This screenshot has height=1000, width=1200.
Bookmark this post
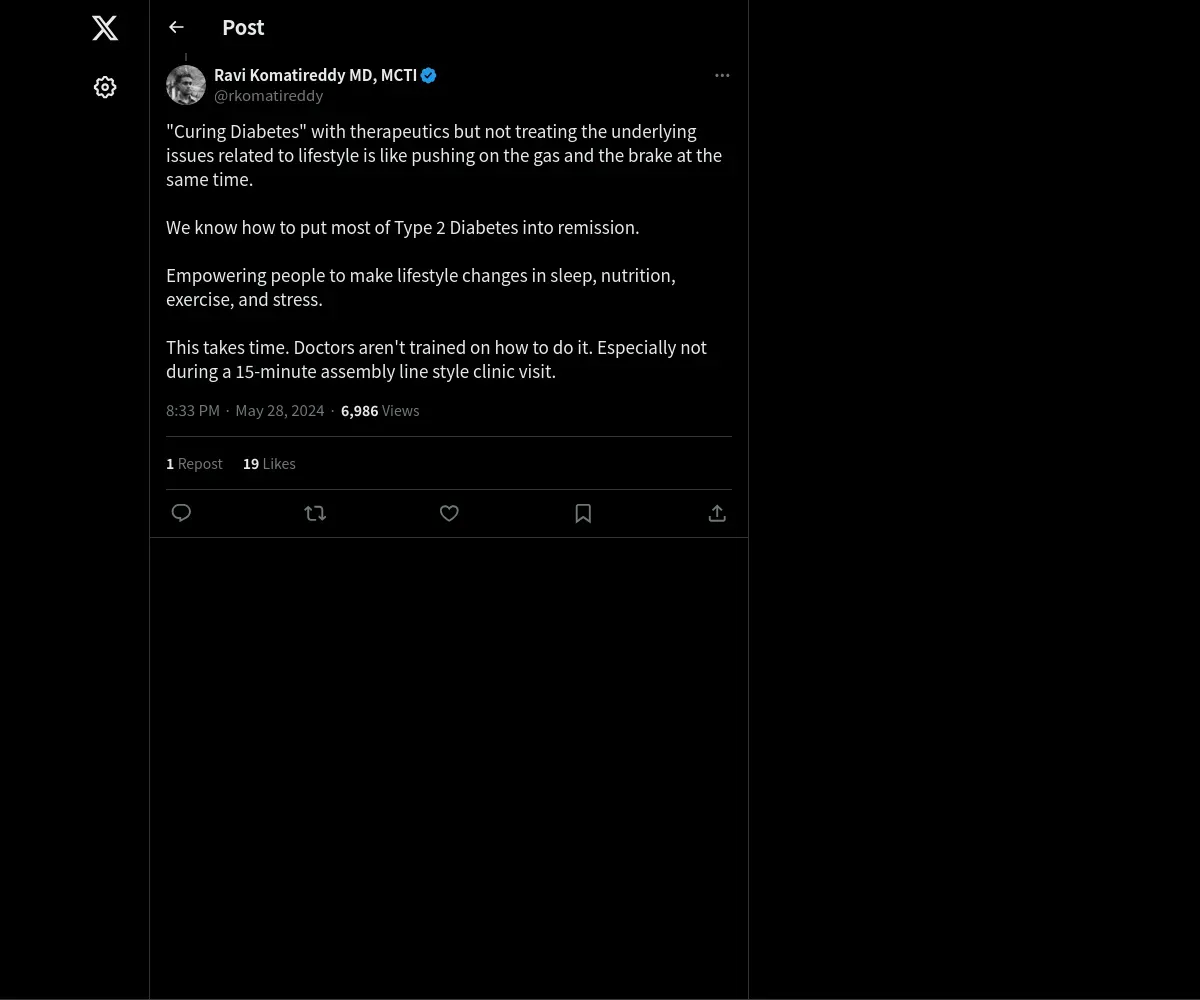(x=583, y=513)
